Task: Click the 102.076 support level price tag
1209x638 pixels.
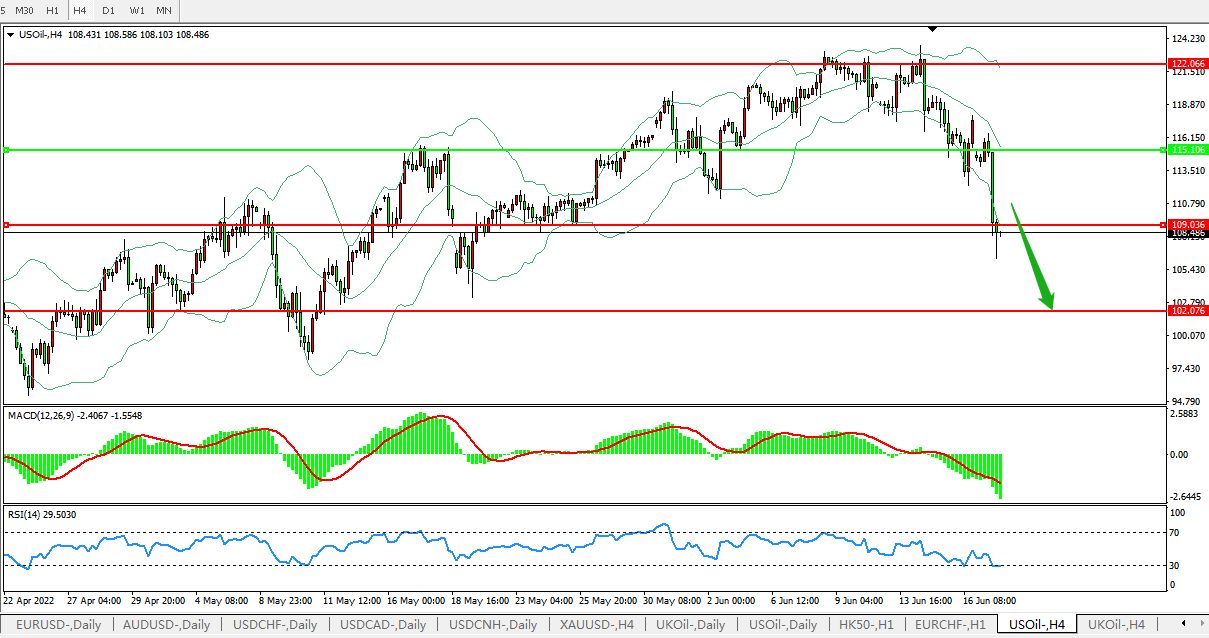Action: (x=1187, y=311)
